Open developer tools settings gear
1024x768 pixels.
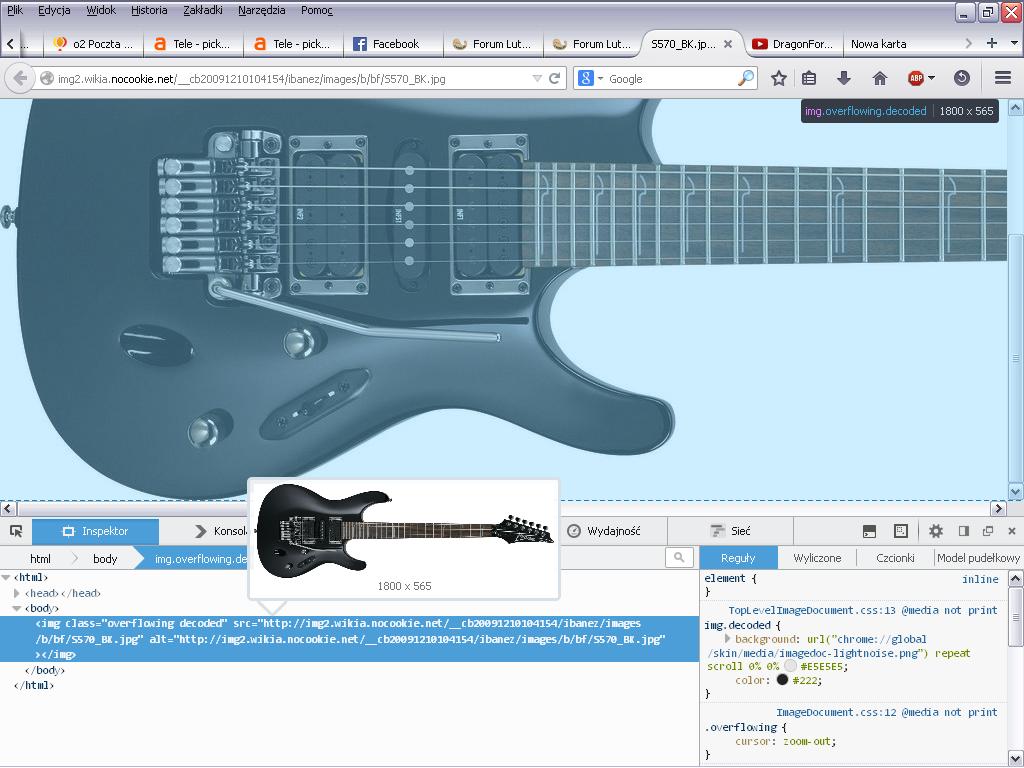coord(936,531)
